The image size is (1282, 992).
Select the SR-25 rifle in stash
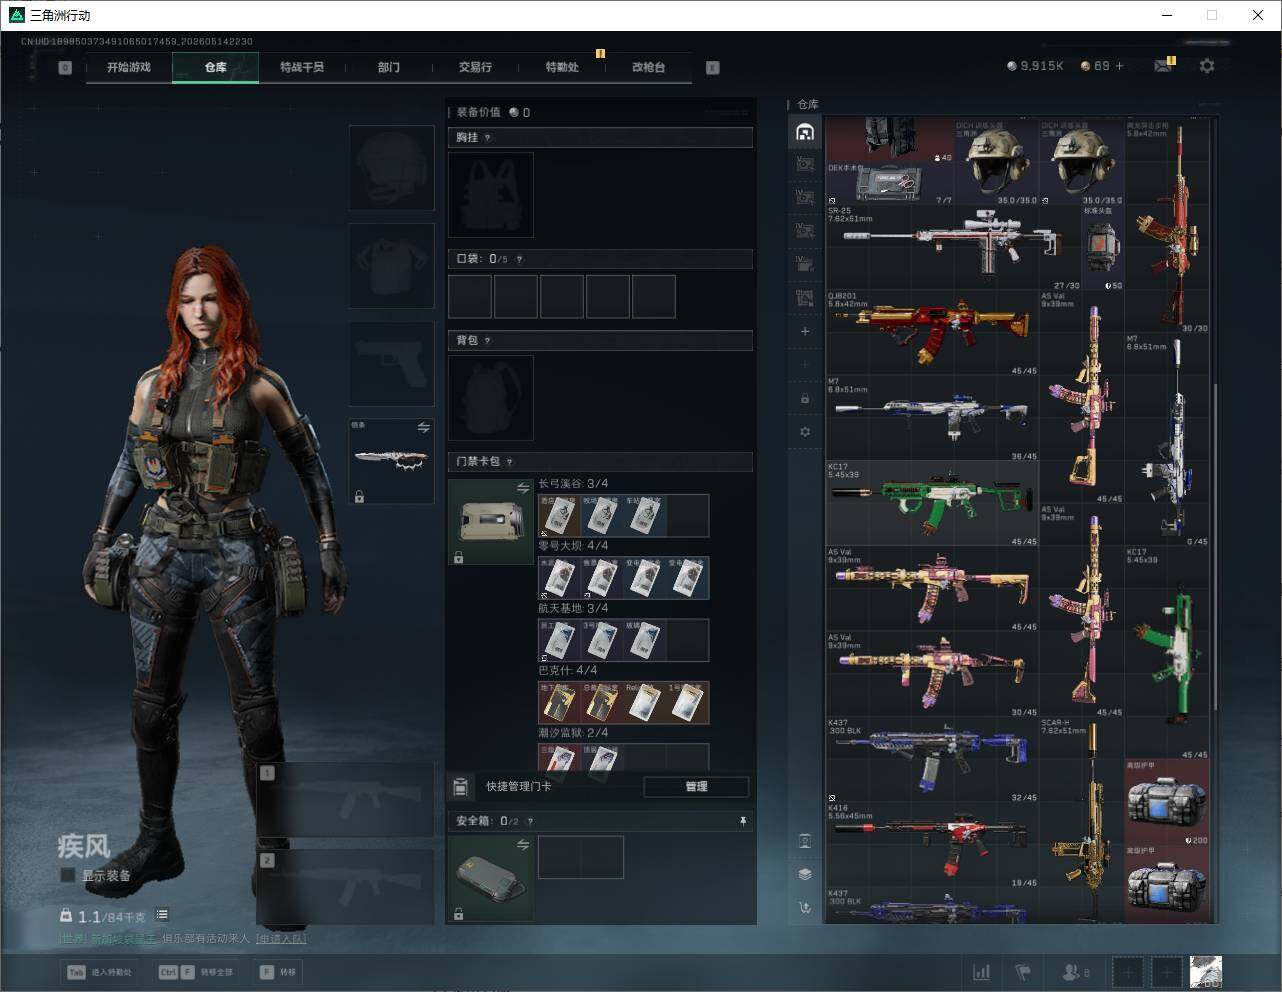click(955, 248)
